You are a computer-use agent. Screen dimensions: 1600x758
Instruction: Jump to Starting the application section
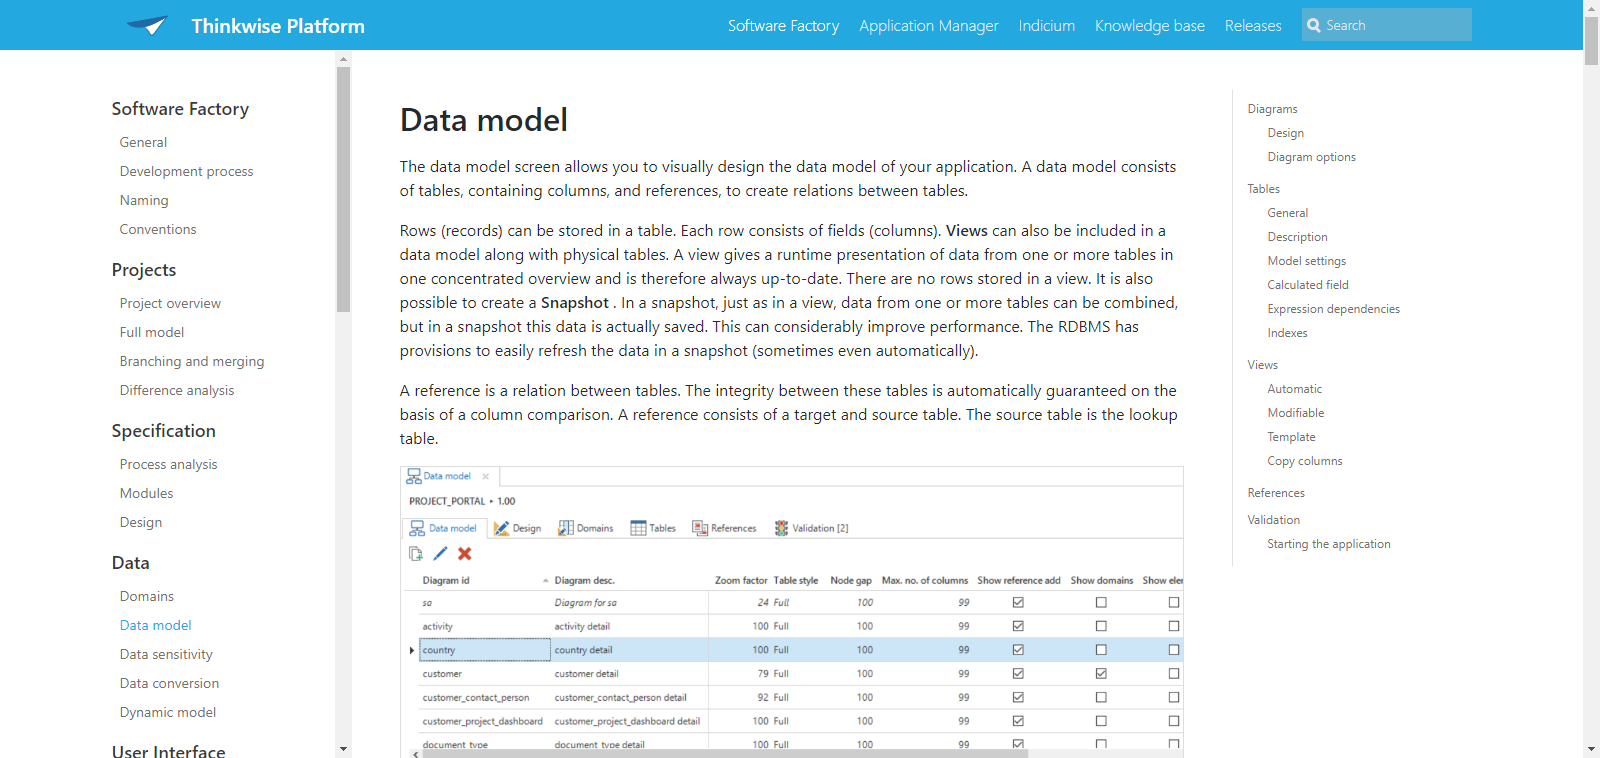point(1328,544)
